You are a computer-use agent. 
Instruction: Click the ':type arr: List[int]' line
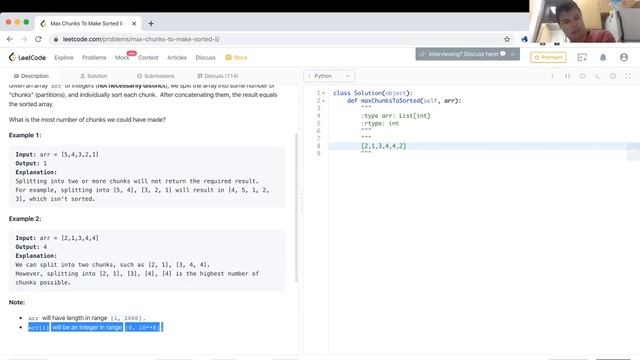(396, 116)
